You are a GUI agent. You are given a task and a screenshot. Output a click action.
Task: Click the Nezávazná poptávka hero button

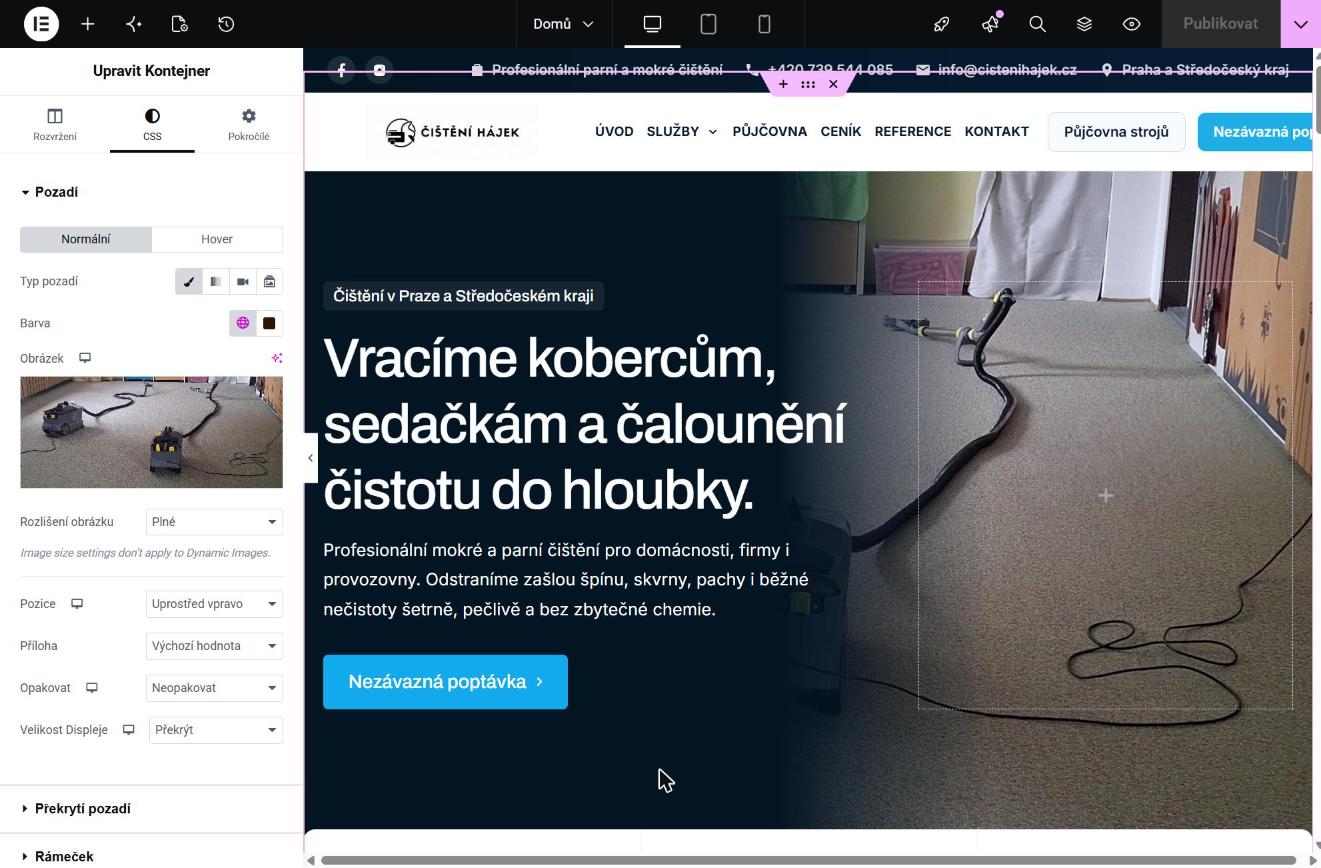(x=445, y=682)
